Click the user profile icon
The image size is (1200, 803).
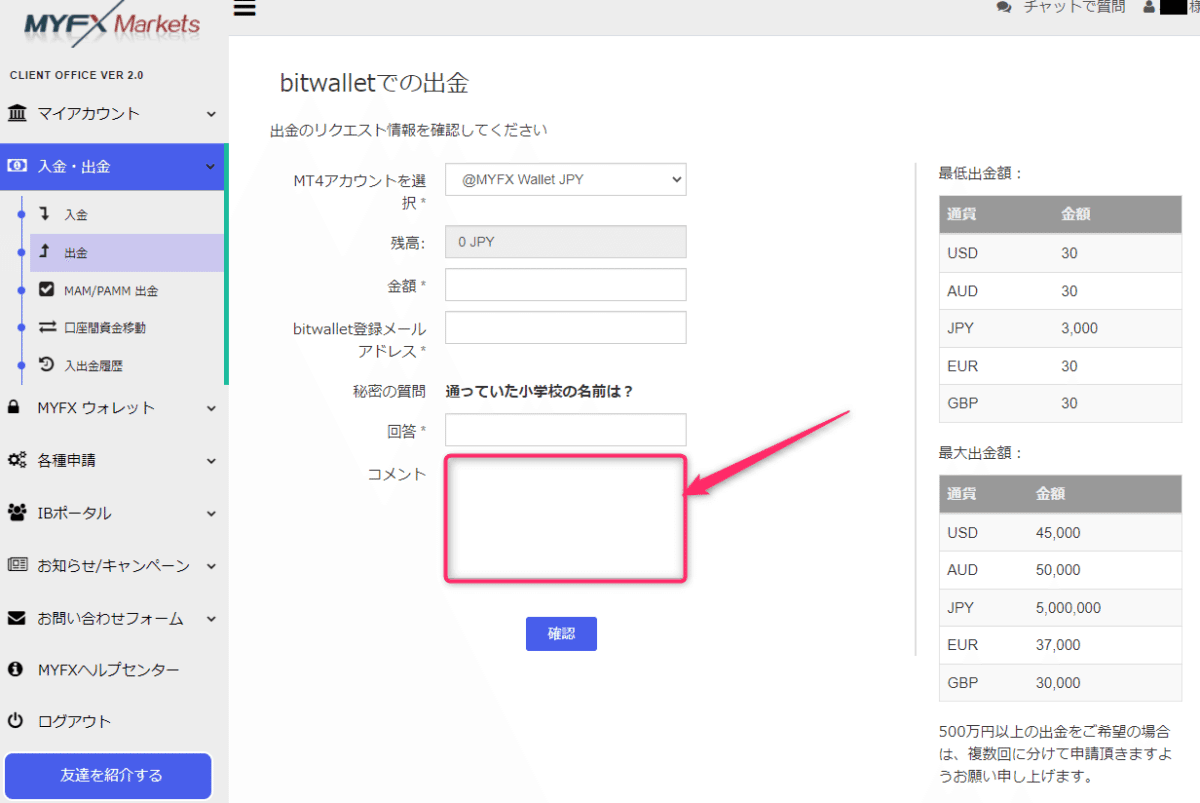(1149, 8)
